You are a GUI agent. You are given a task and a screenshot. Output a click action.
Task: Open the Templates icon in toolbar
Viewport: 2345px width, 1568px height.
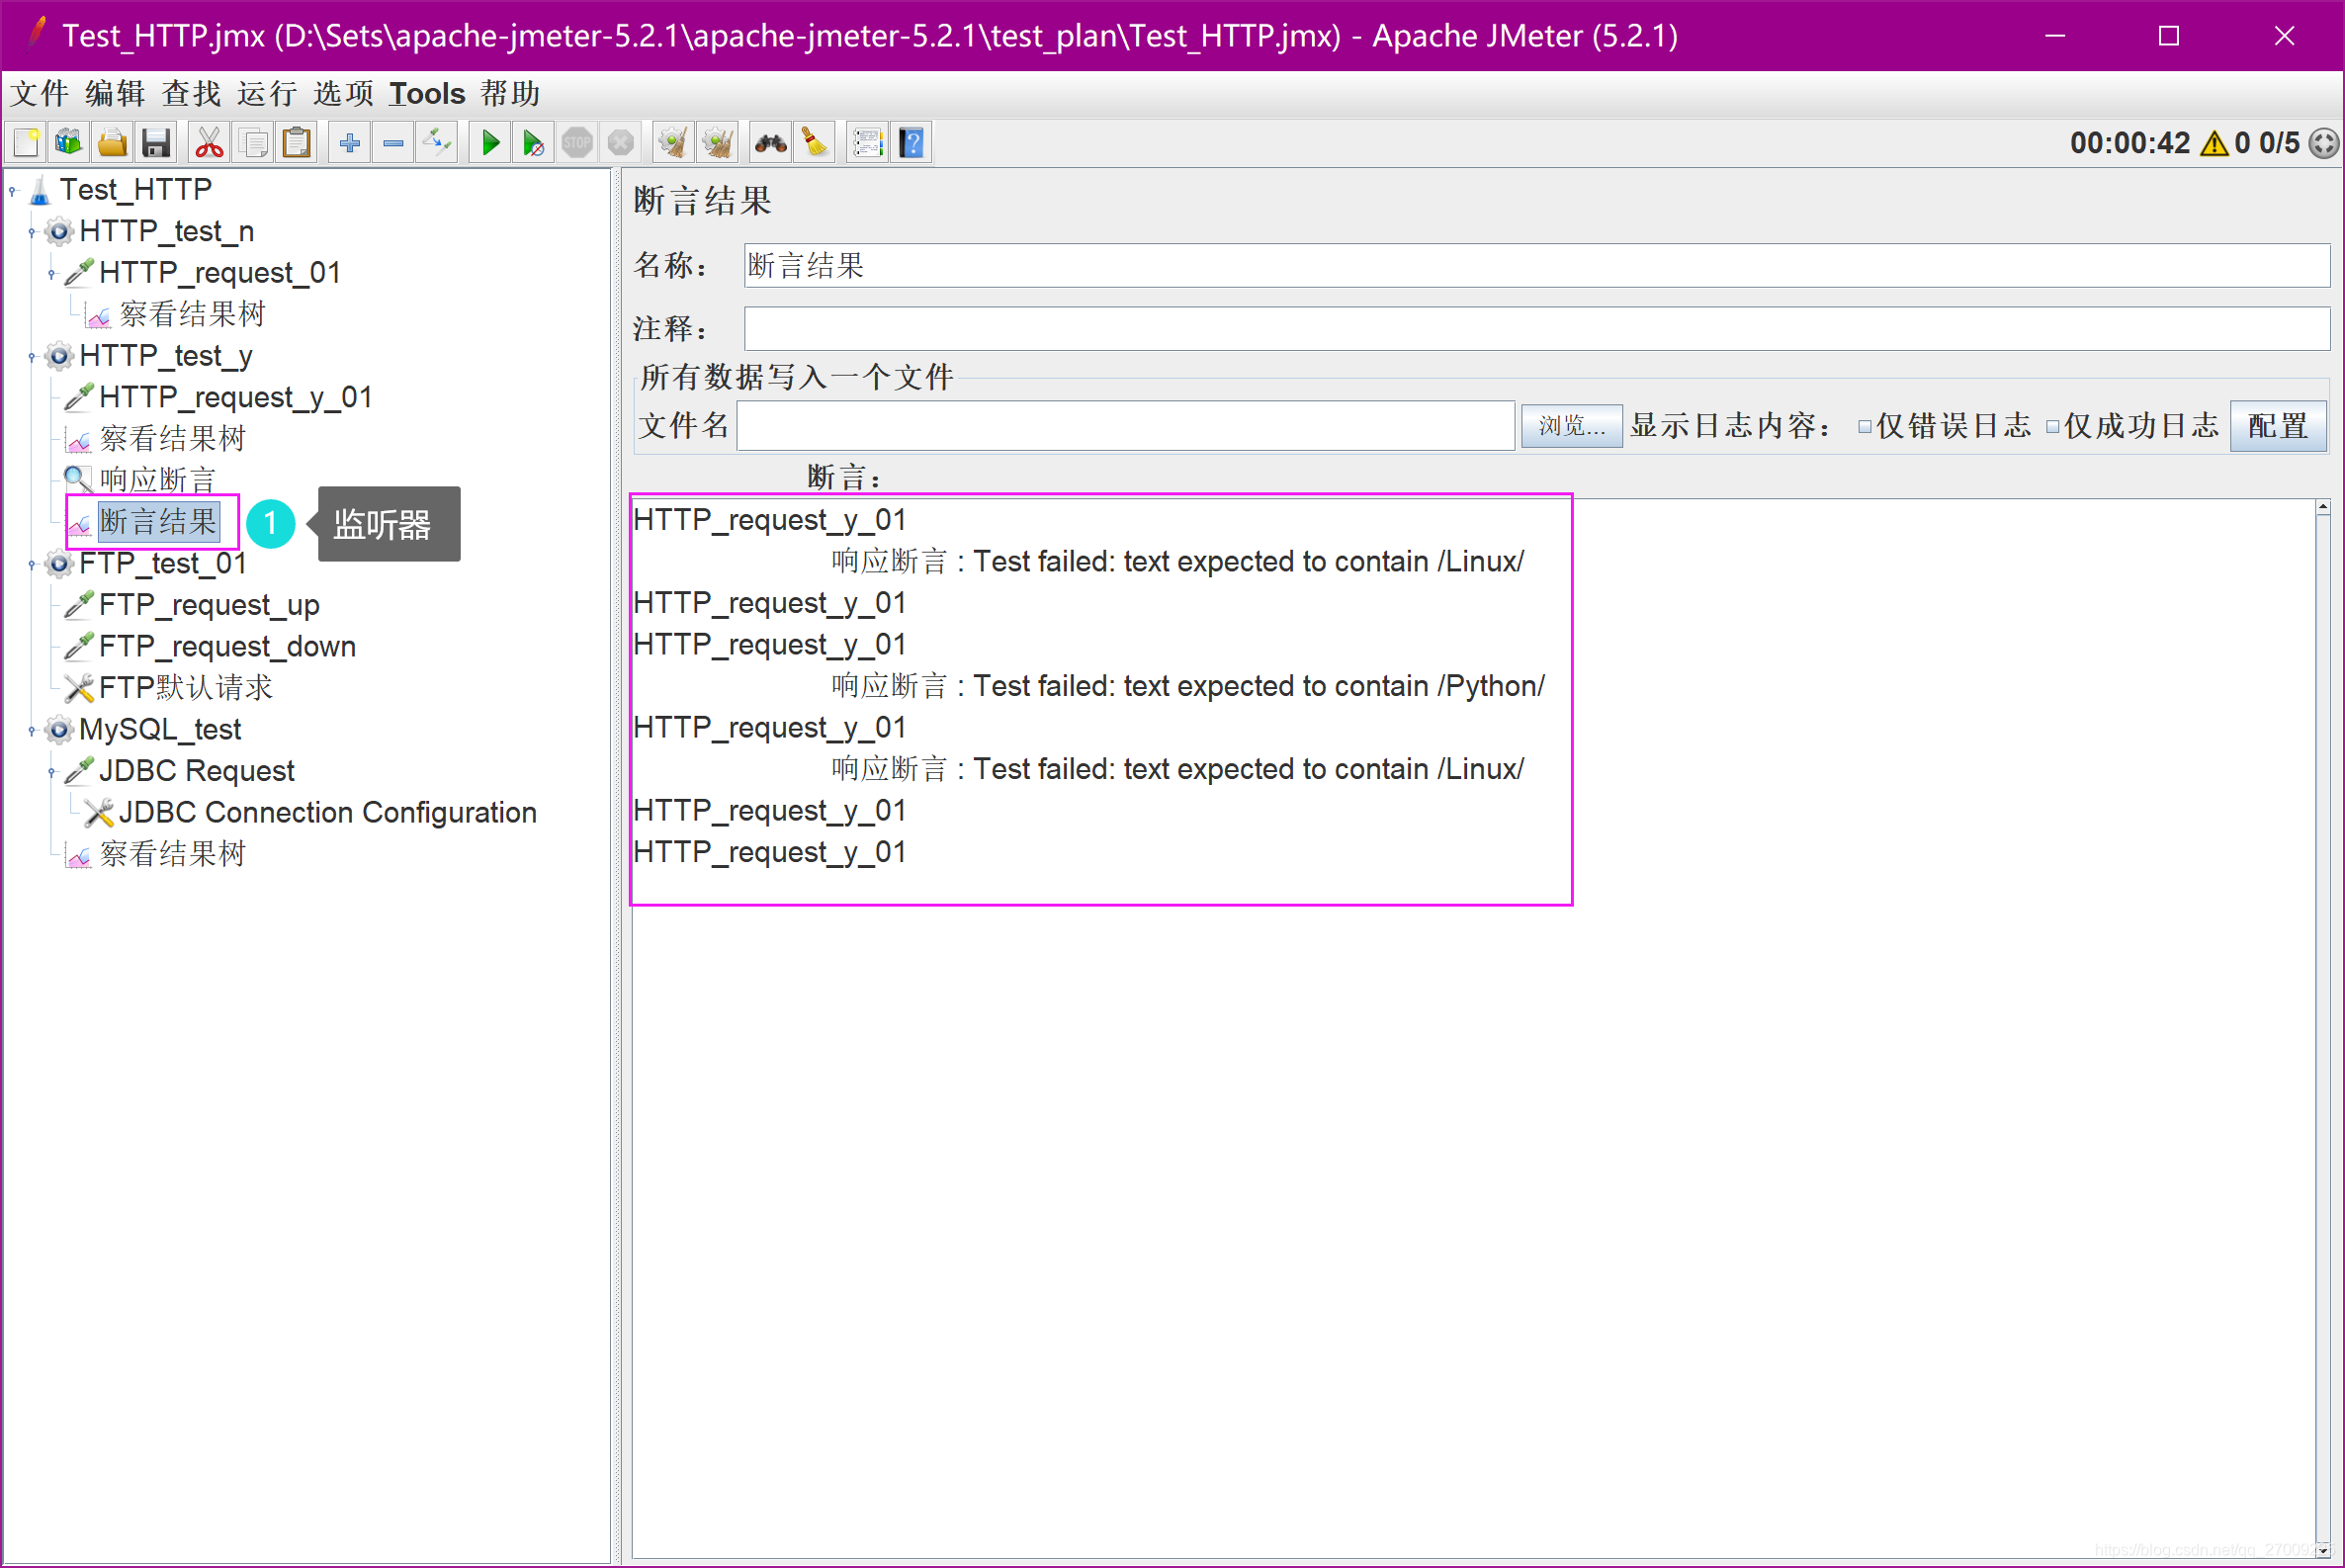tap(69, 144)
